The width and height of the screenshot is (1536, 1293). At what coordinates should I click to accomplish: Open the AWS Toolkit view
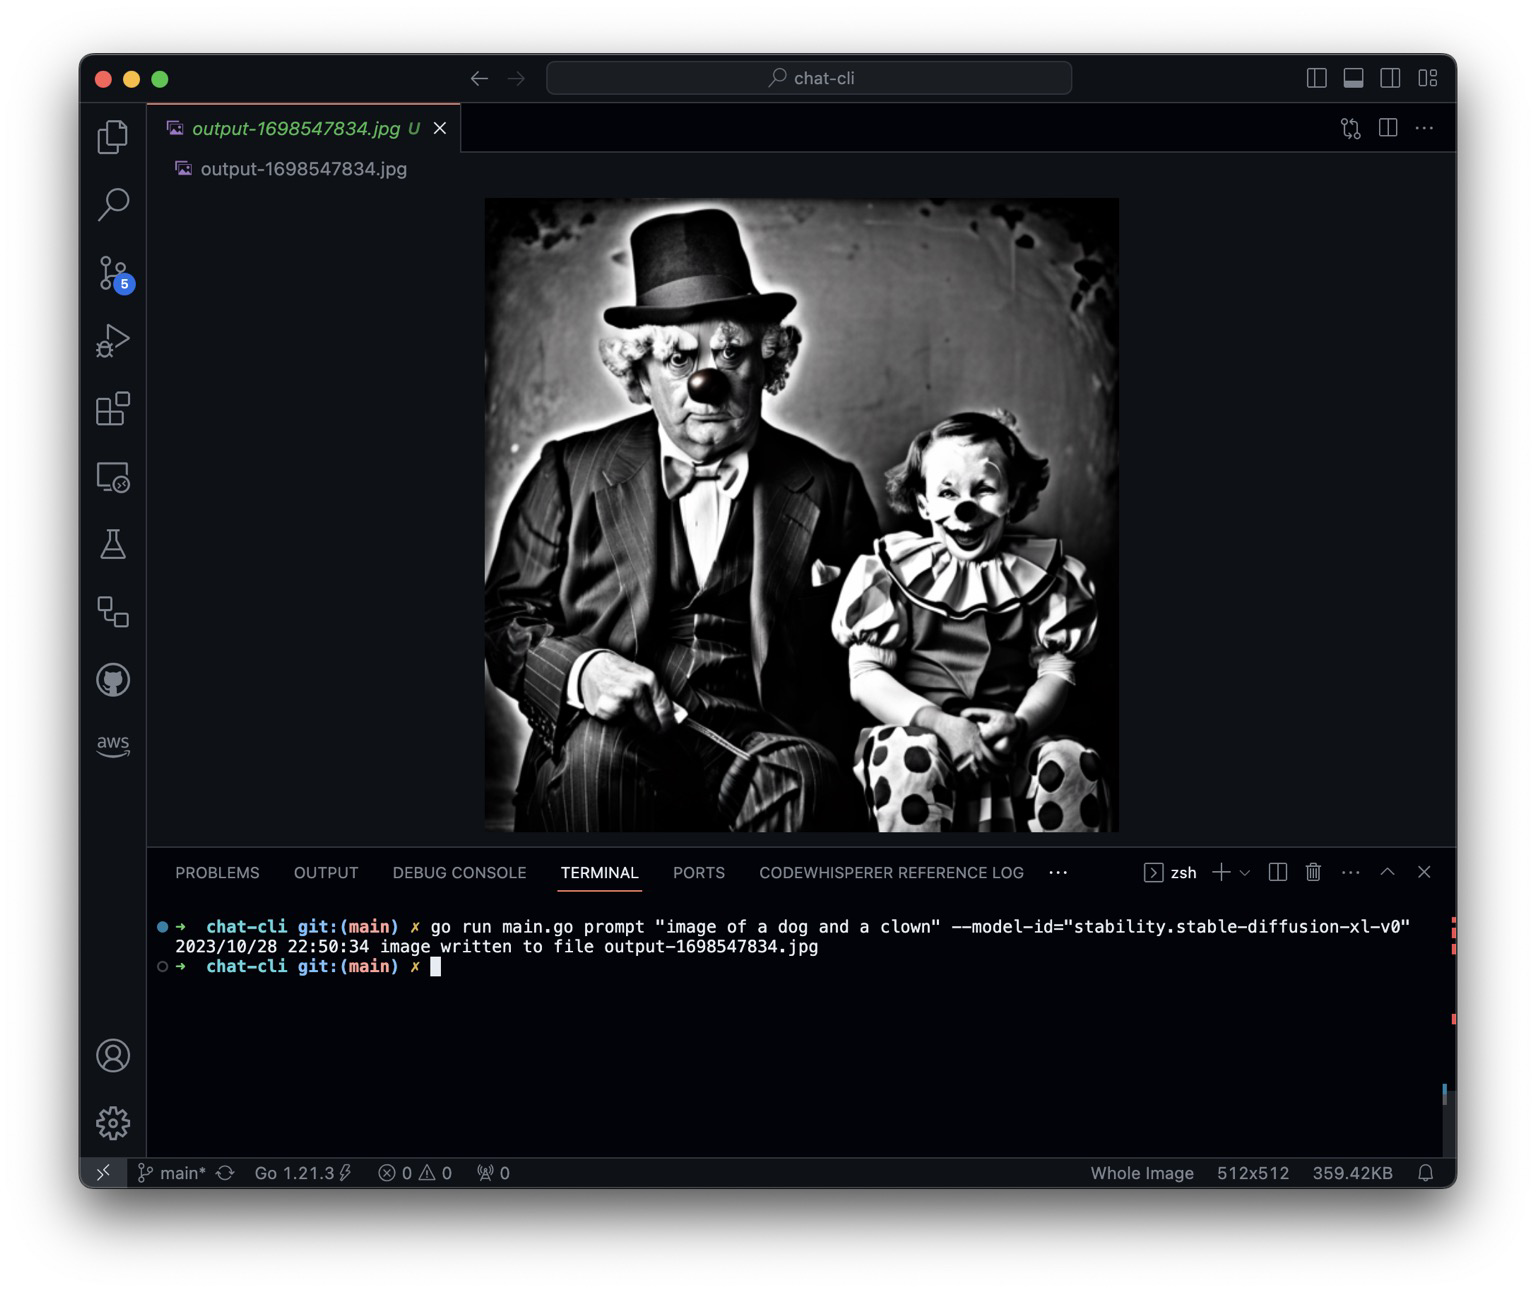[x=113, y=746]
